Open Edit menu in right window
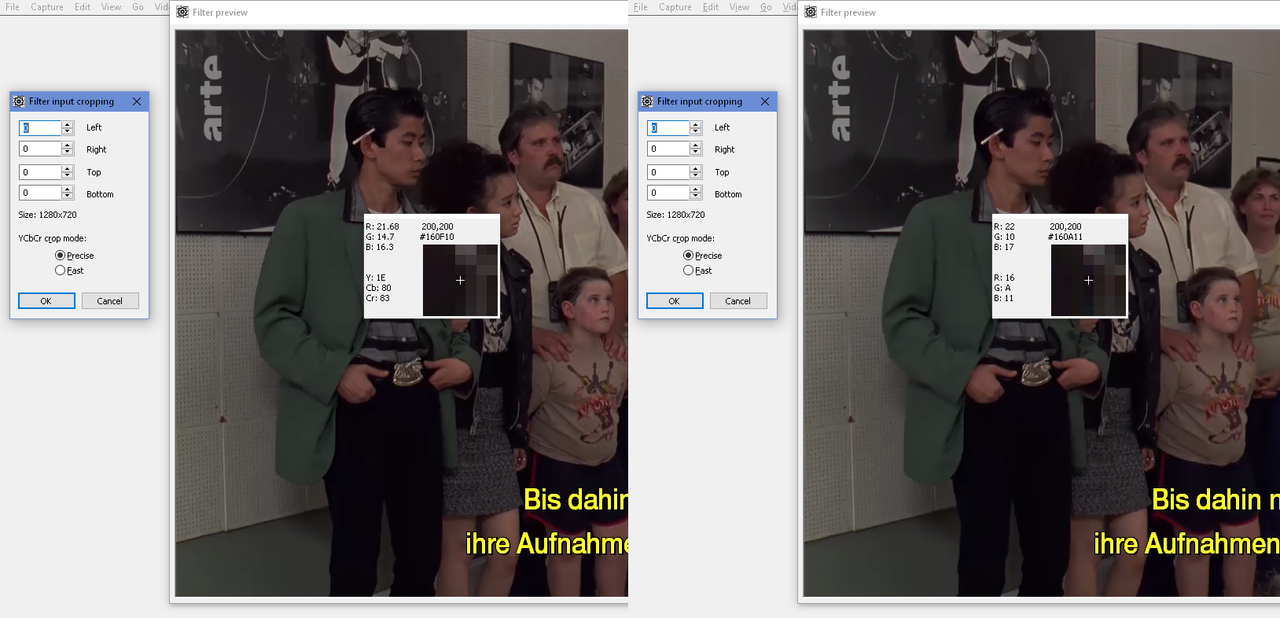 tap(710, 7)
